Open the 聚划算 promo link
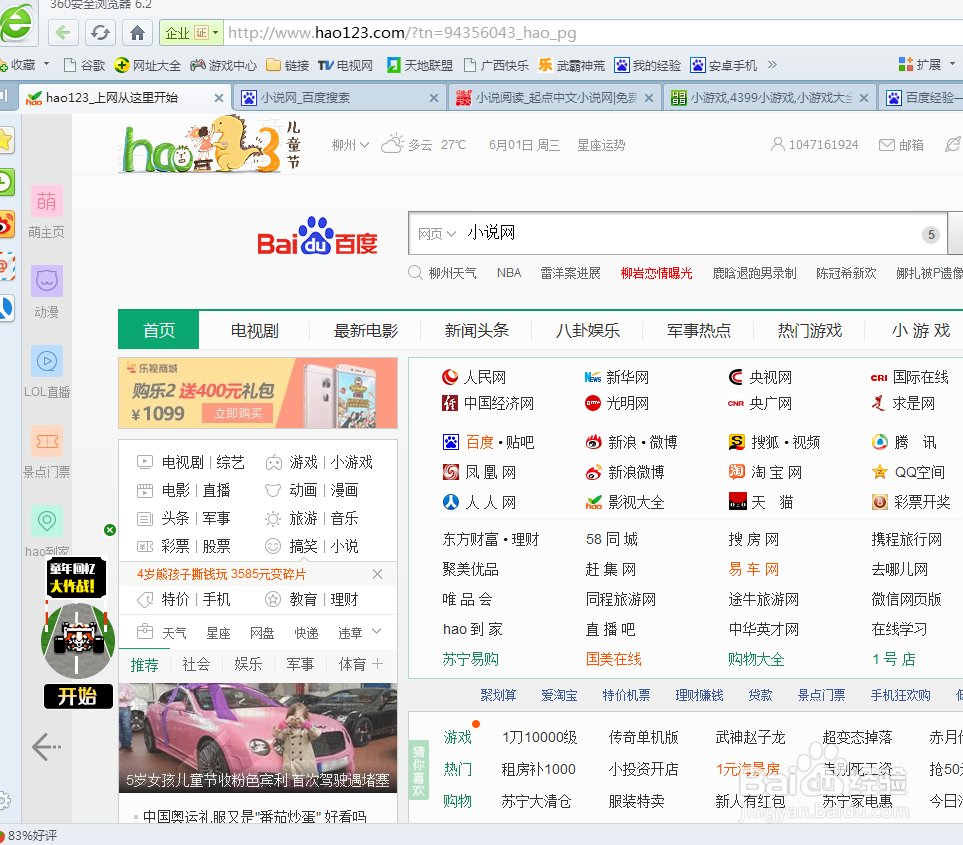The width and height of the screenshot is (963, 845). tap(498, 695)
